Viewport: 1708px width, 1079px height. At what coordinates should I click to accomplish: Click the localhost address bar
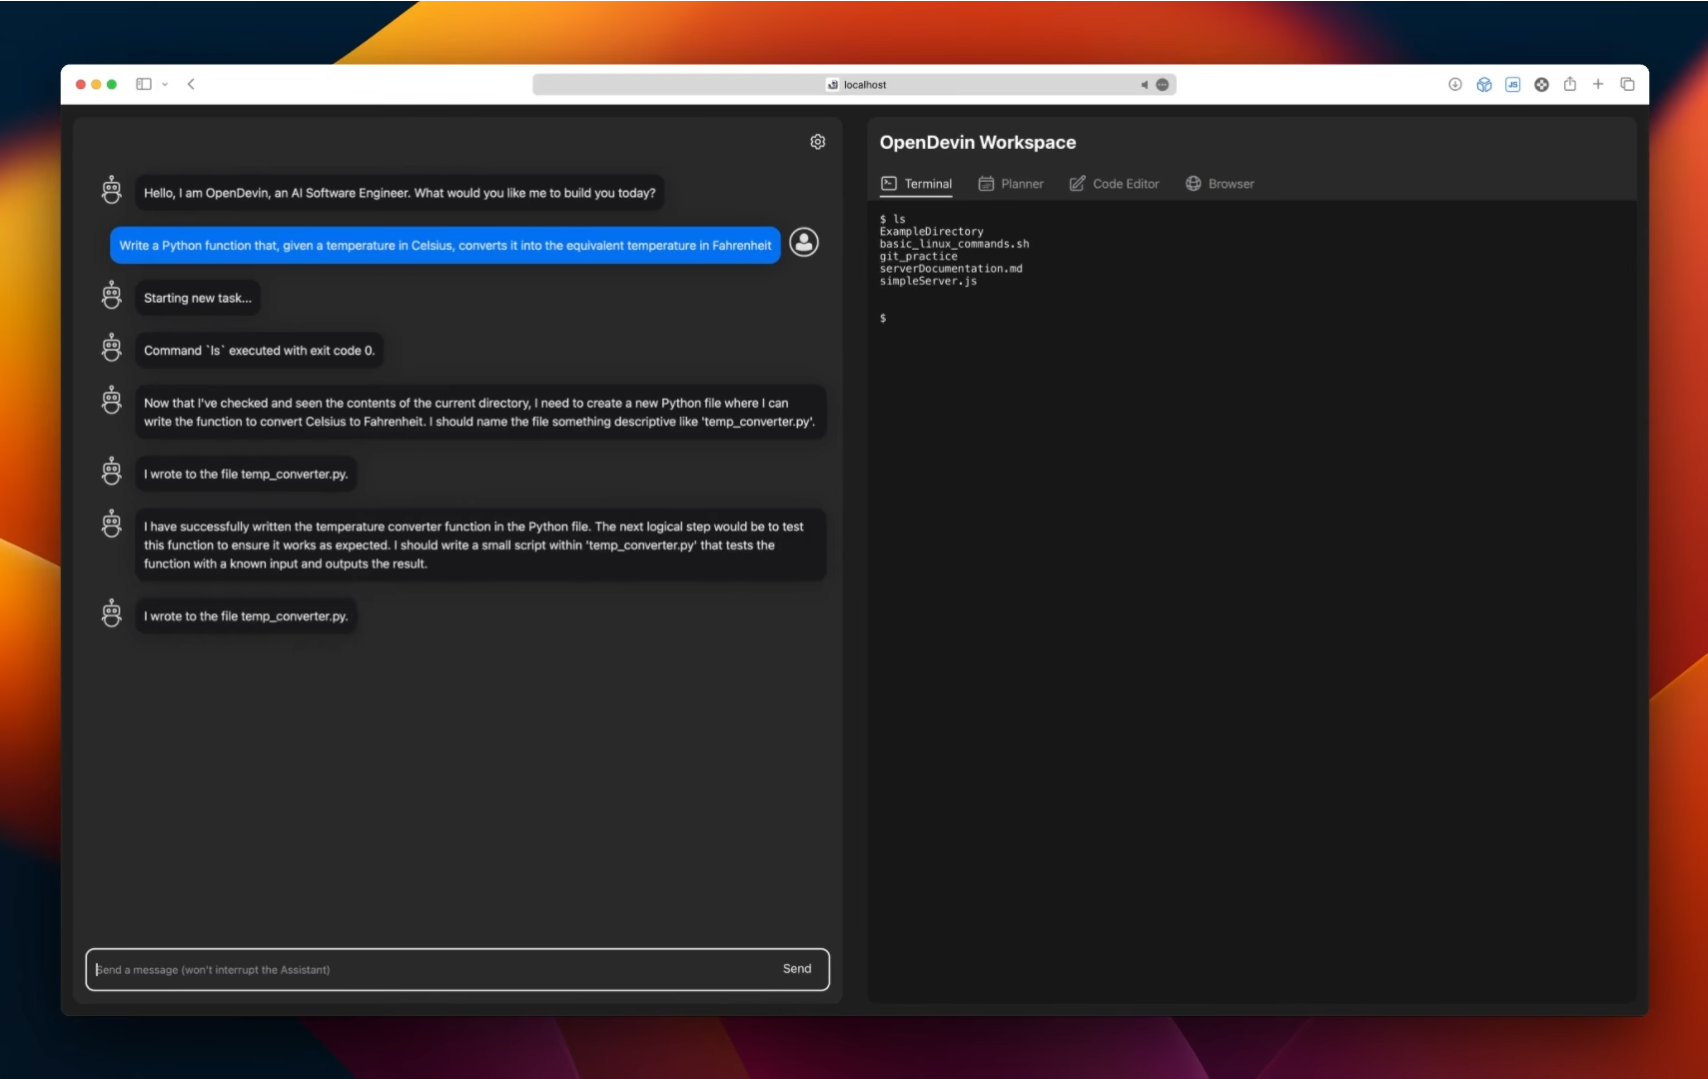(x=855, y=85)
